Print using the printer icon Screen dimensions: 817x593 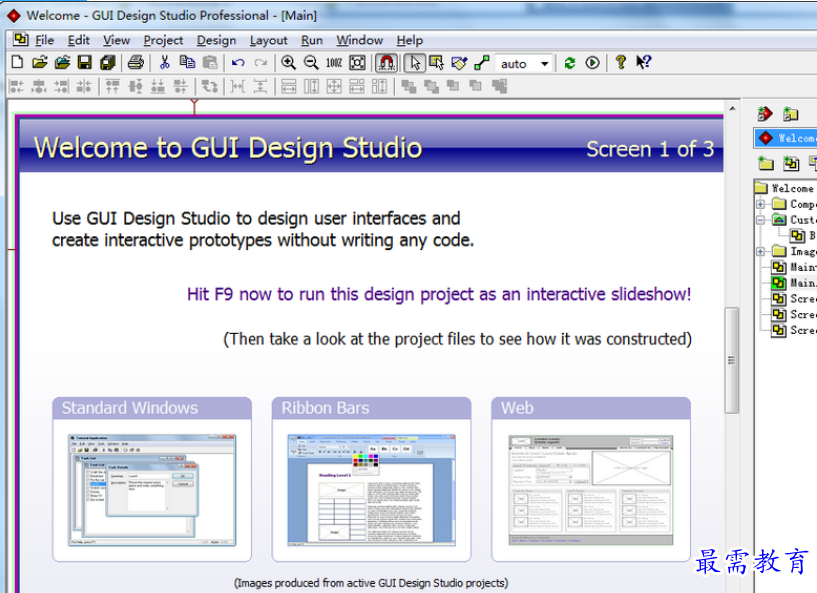click(135, 63)
